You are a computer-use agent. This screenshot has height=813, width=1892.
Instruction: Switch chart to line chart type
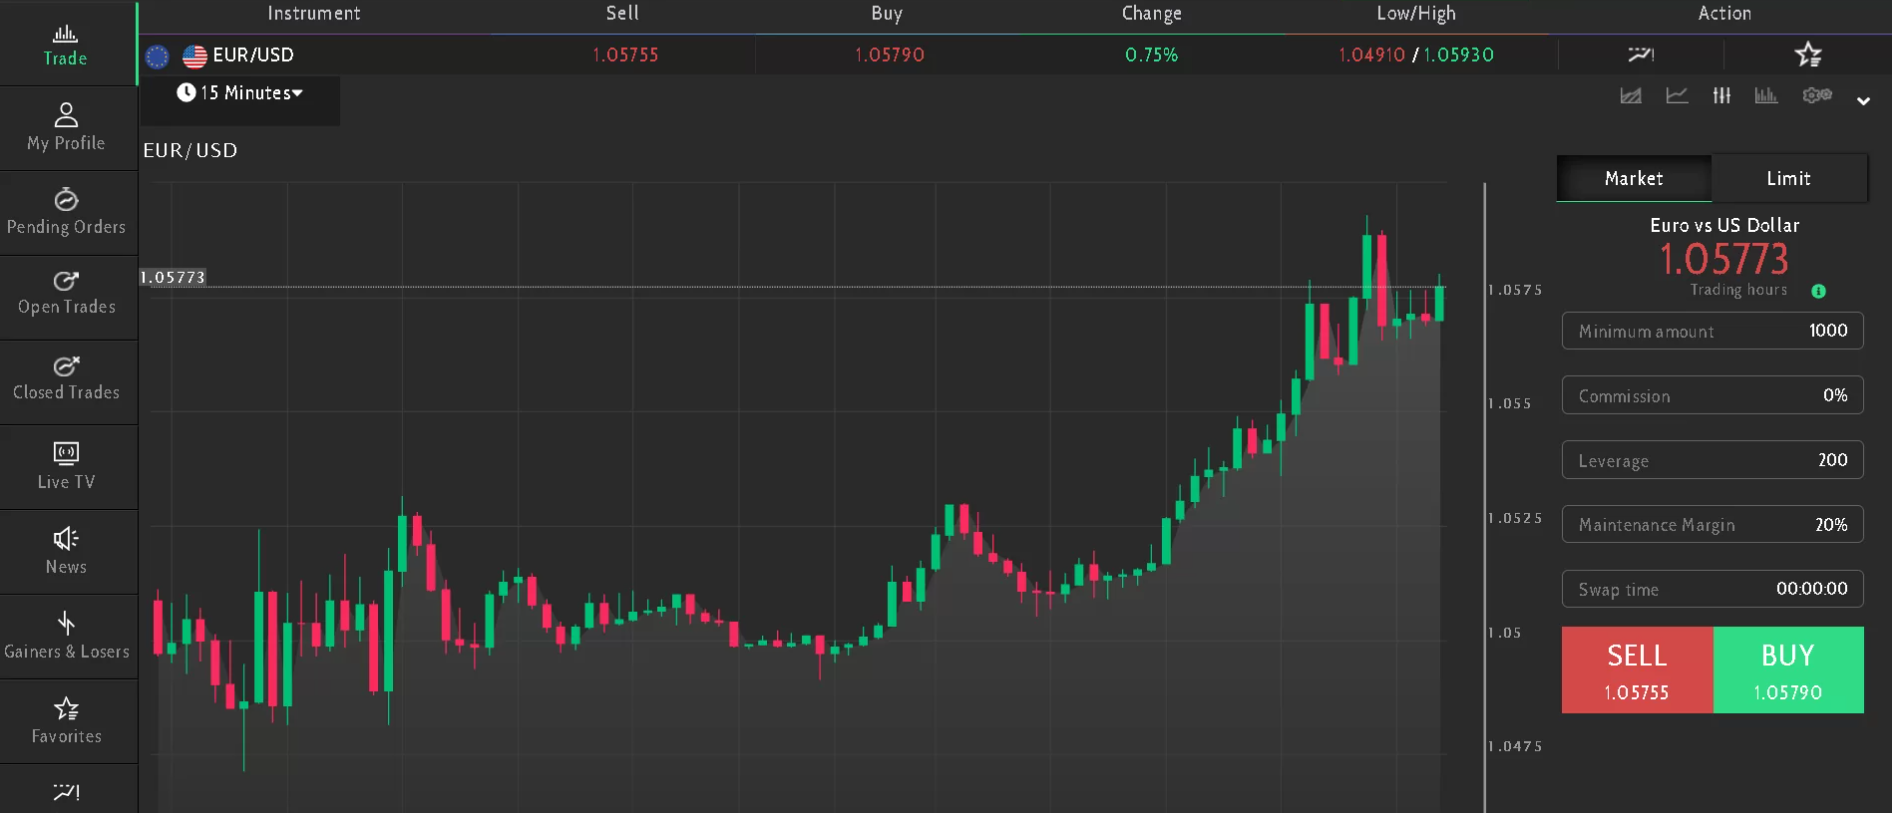[x=1677, y=96]
